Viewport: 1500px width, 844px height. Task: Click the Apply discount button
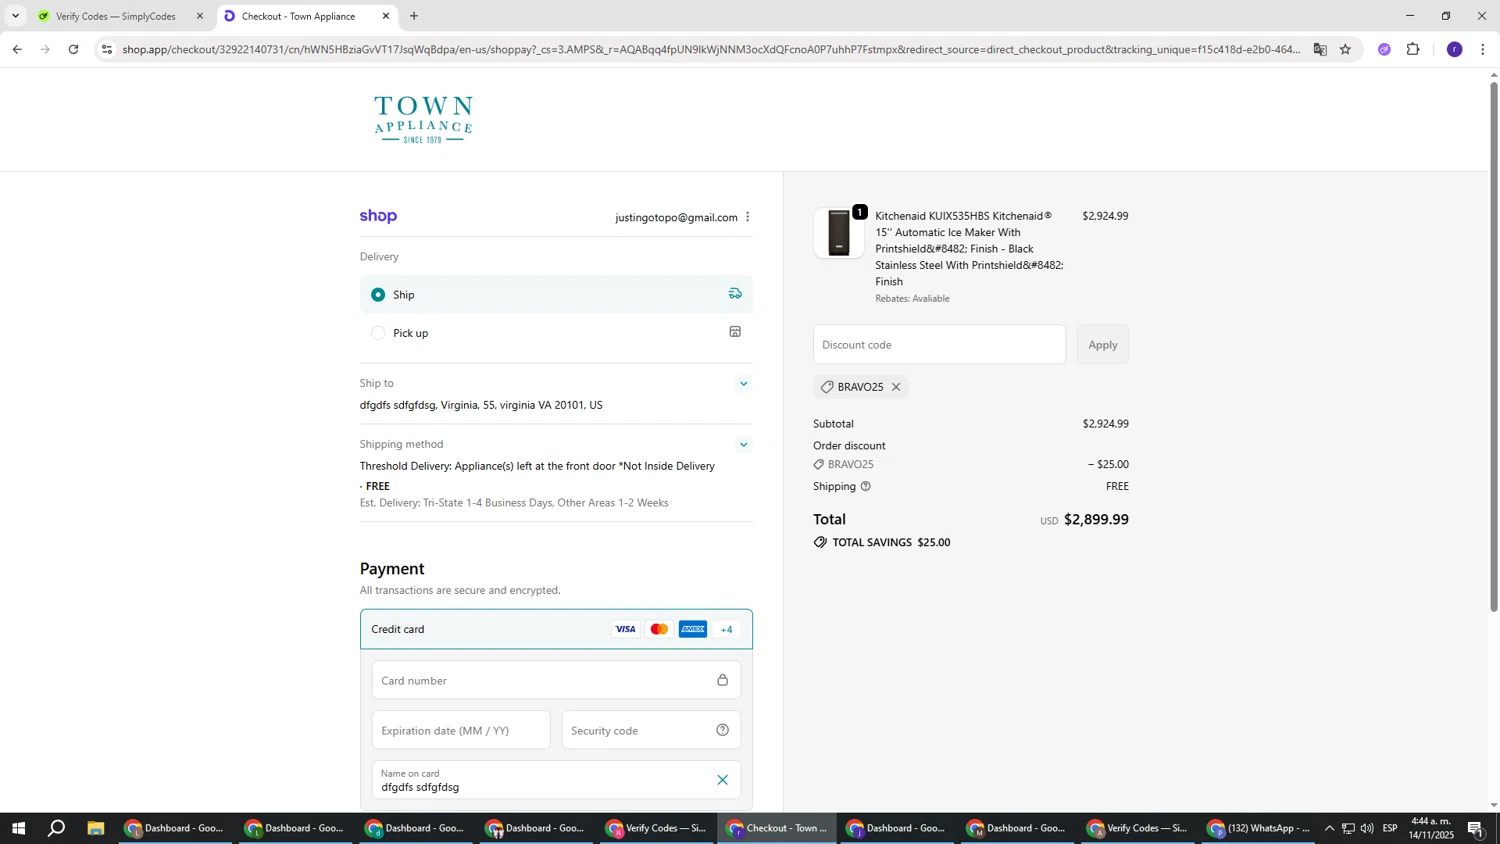coord(1102,345)
